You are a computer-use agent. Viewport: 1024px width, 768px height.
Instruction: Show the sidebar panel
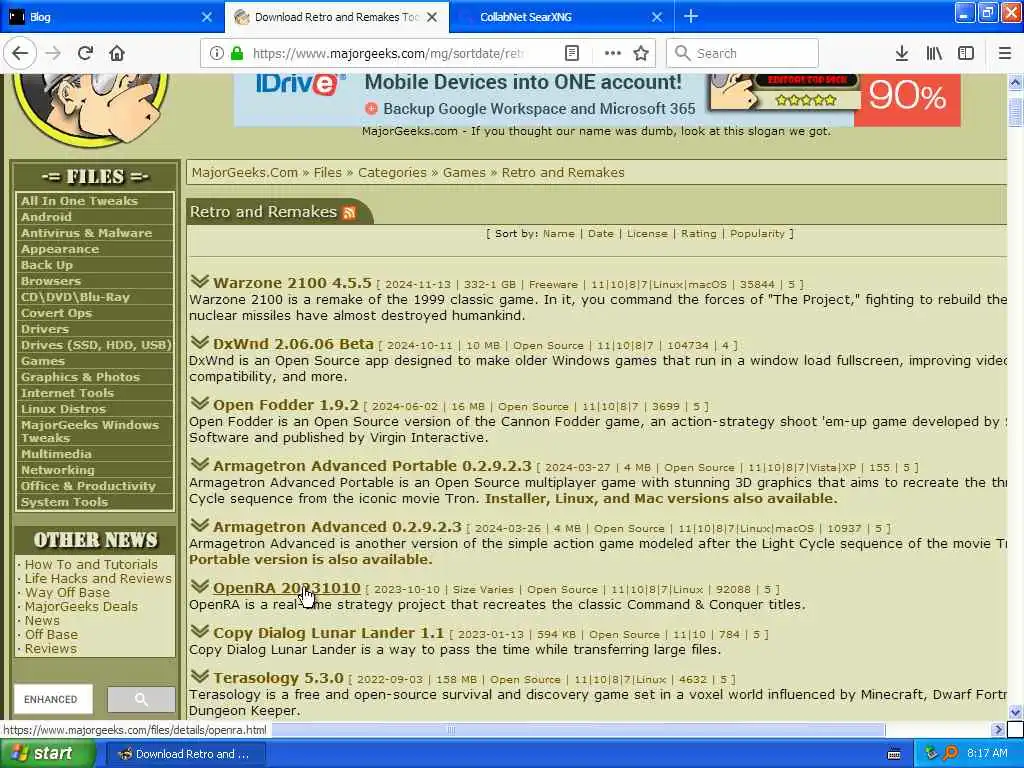[x=966, y=54]
